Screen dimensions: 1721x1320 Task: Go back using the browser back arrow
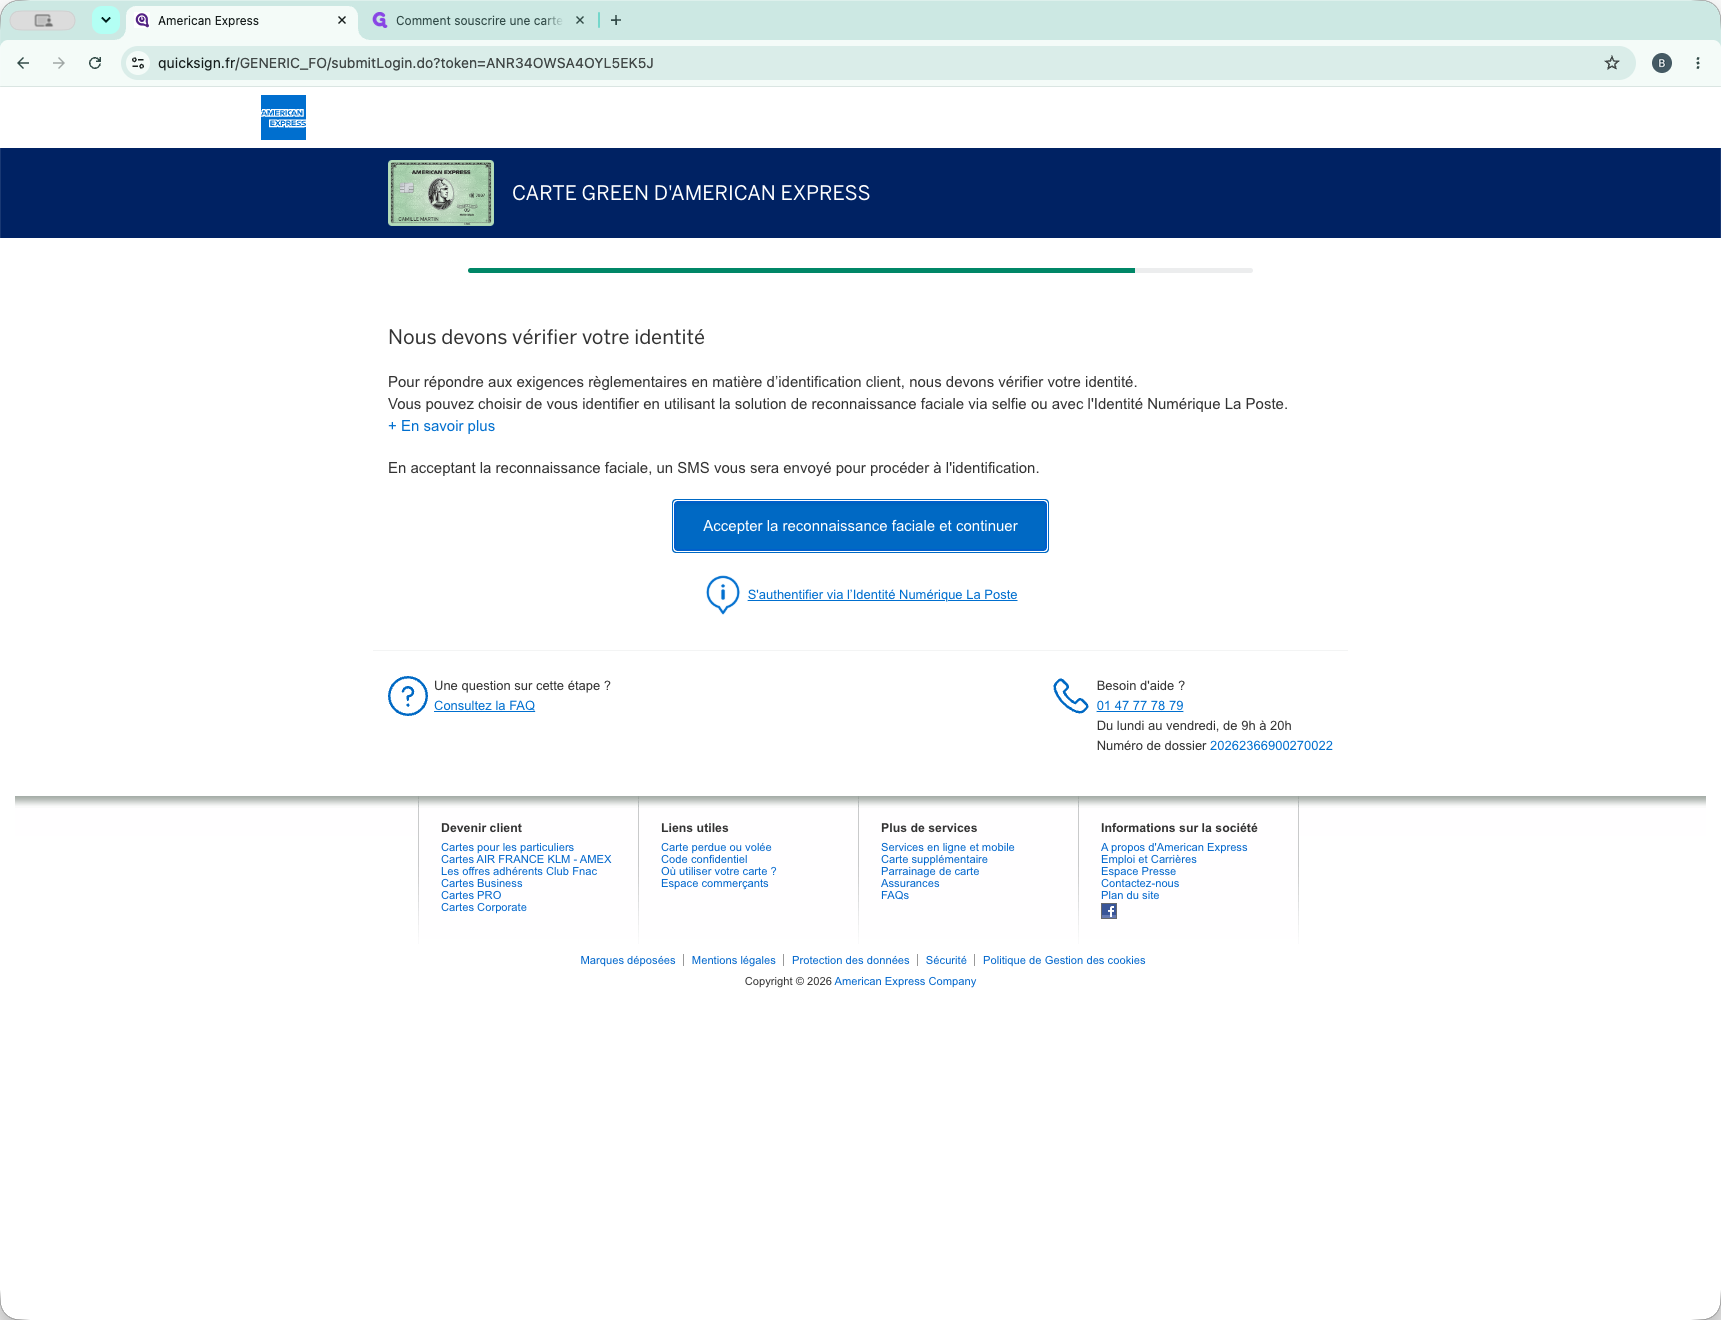23,63
